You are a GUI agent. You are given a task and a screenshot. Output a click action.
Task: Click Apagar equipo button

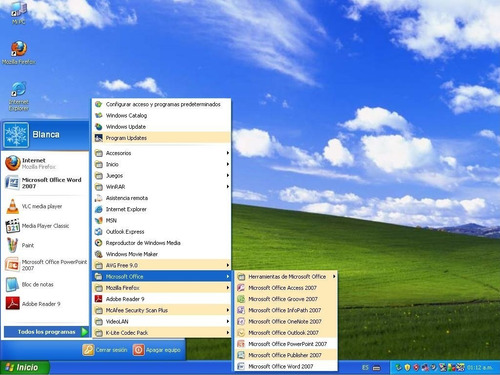point(157,350)
